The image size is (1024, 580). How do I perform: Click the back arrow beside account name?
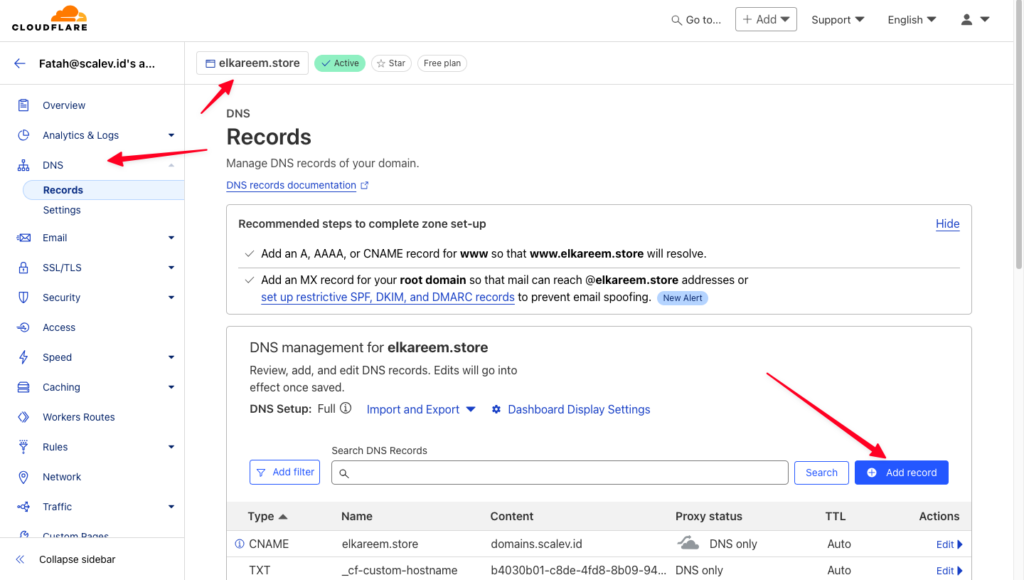tap(20, 63)
